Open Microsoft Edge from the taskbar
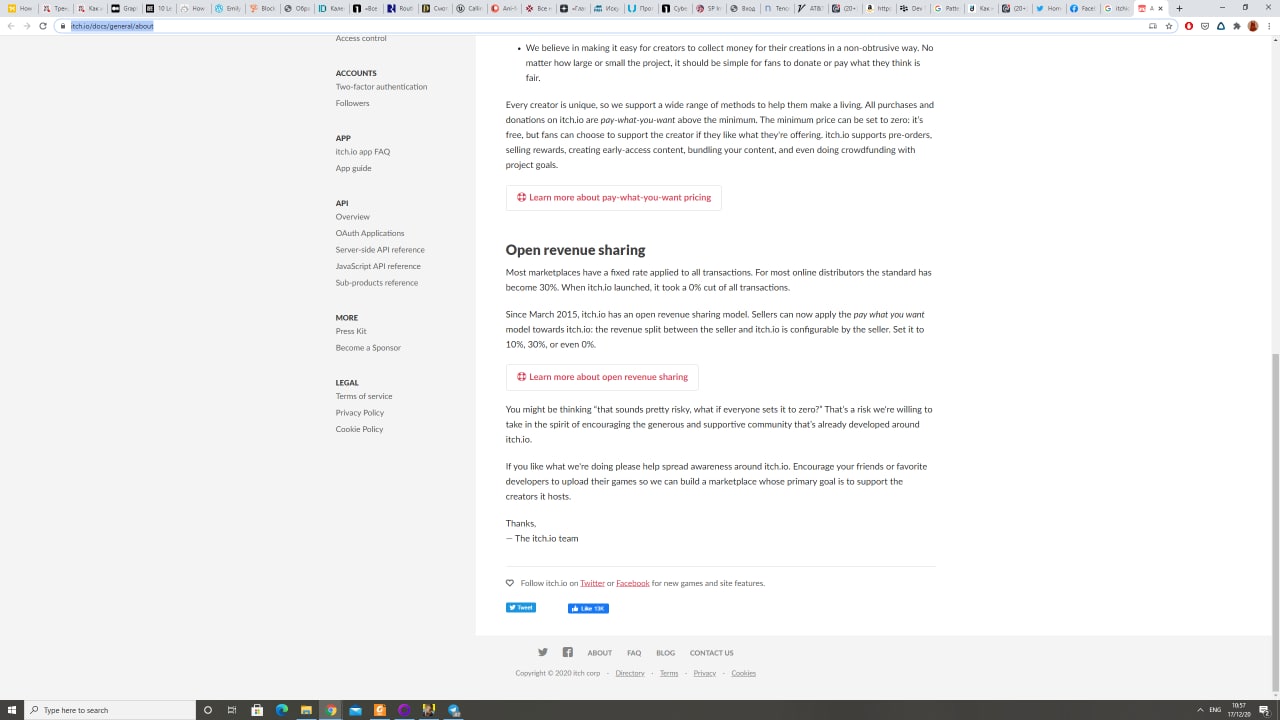The height and width of the screenshot is (720, 1280). (282, 710)
